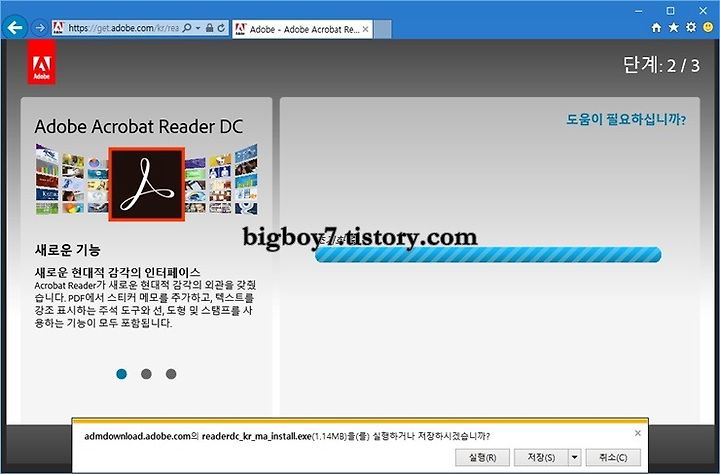720x474 pixels.
Task: Select the Adobe Acrobat Reader tab
Action: tap(302, 29)
